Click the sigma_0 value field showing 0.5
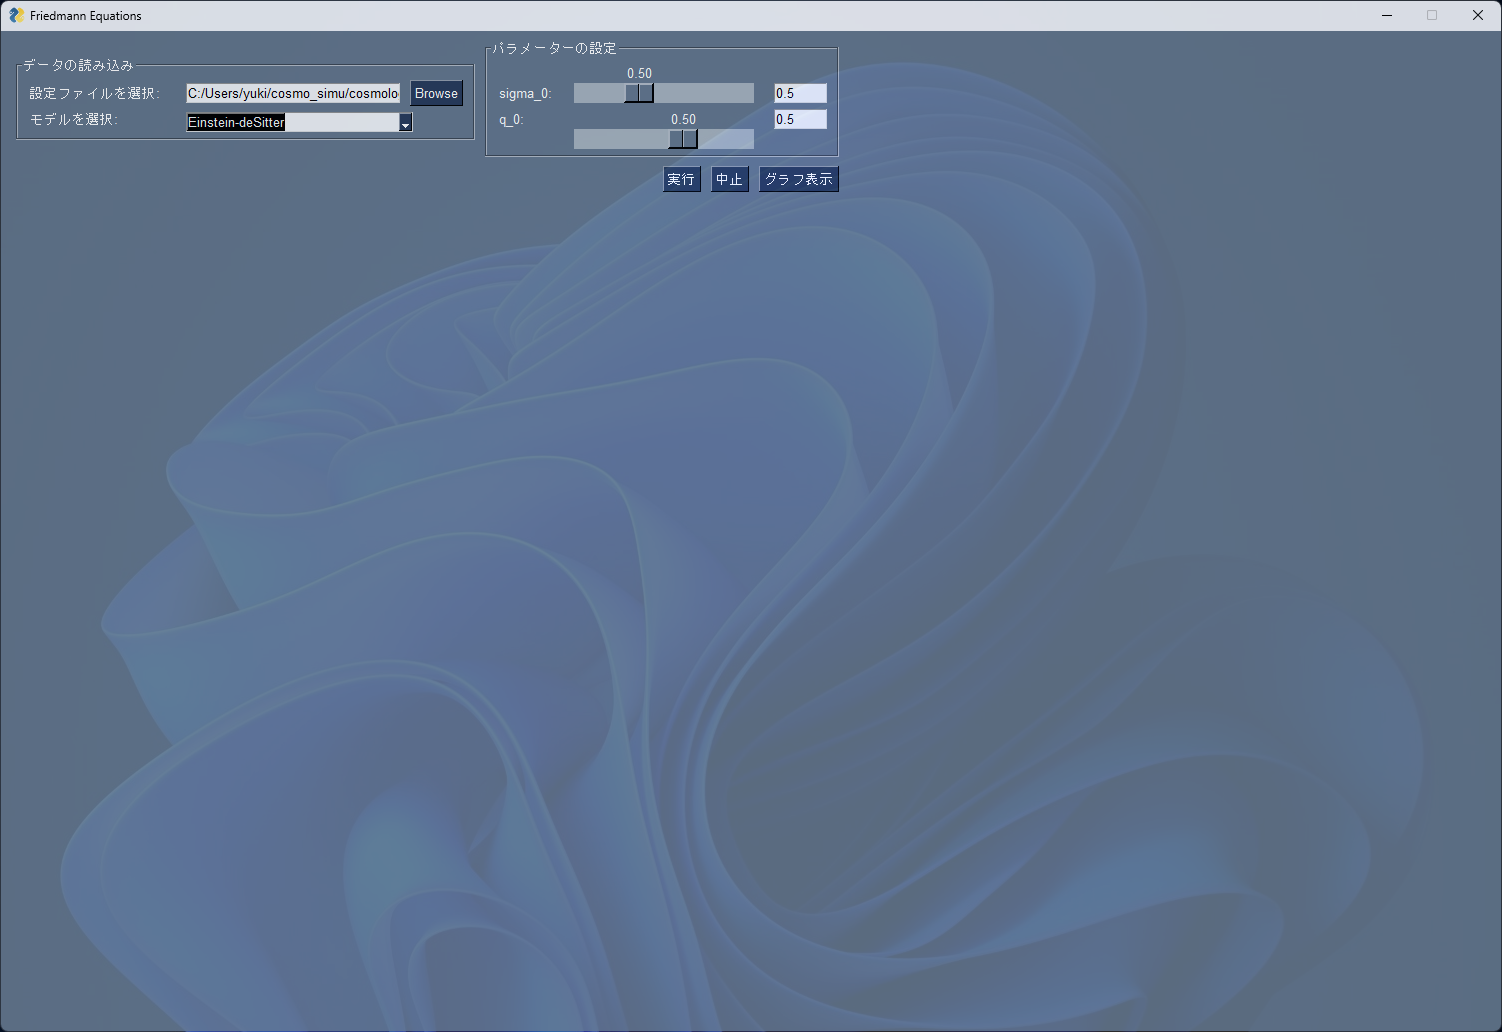 799,92
